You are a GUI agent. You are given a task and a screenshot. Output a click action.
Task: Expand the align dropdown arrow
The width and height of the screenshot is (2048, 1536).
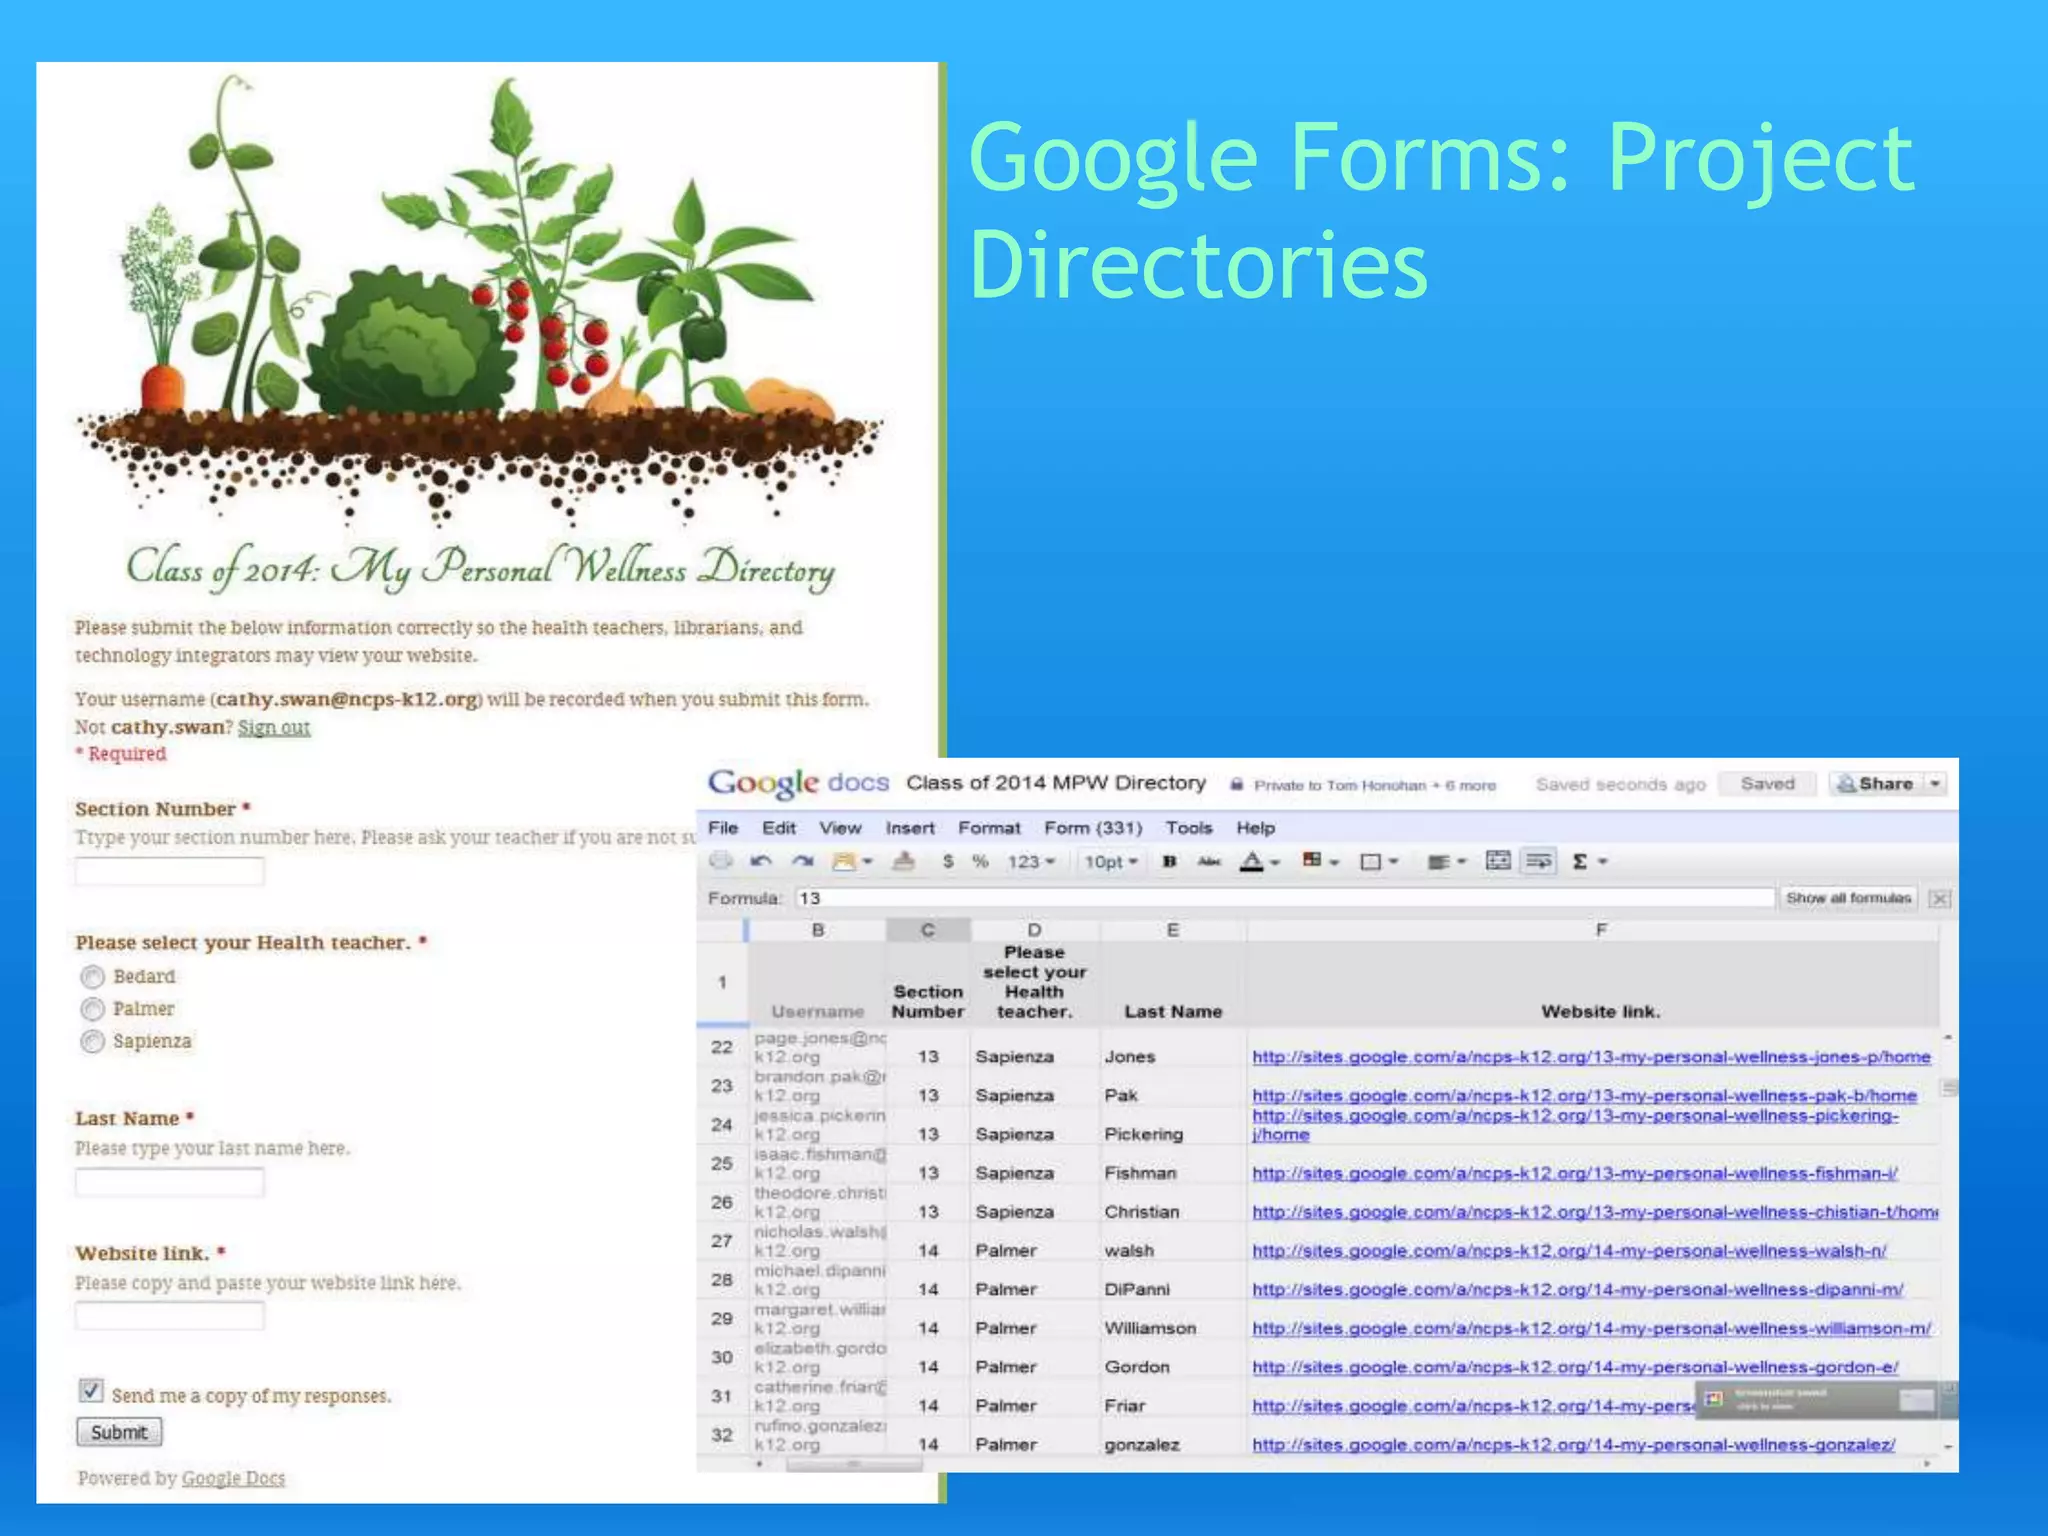(x=1461, y=862)
